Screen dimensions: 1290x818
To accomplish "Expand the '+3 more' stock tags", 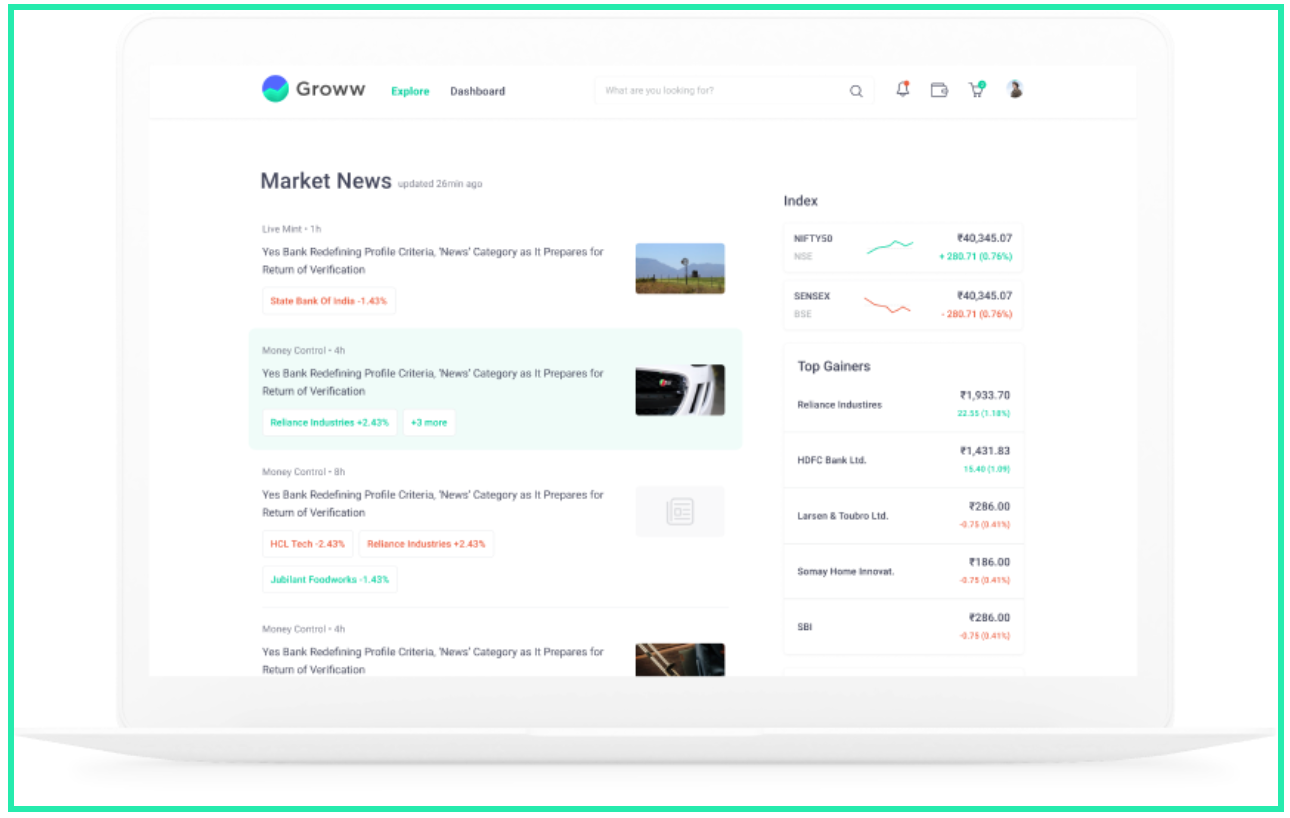I will (x=429, y=423).
